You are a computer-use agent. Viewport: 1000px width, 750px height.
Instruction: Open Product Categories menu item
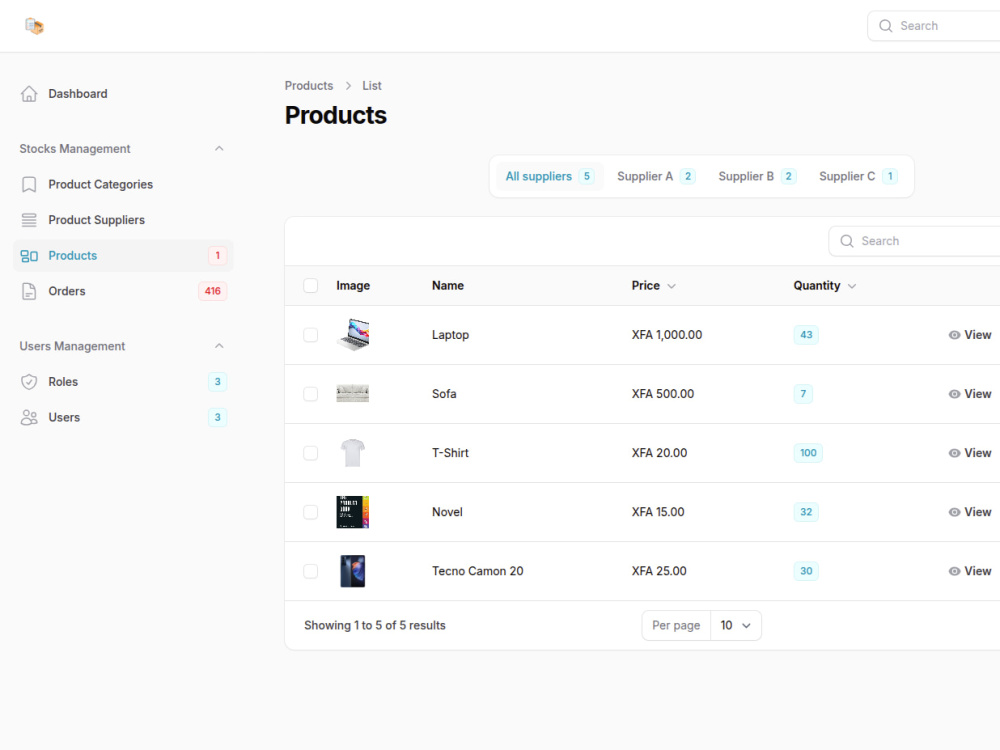coord(123,184)
